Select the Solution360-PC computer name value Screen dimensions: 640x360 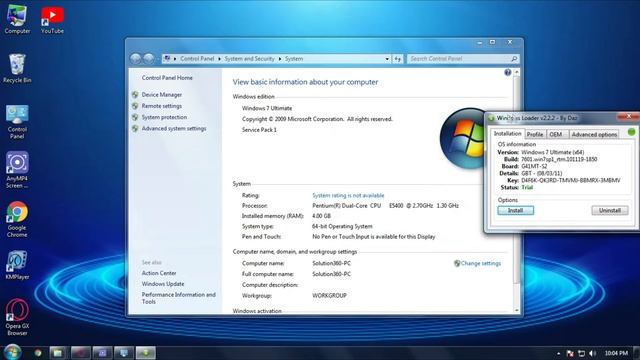pyautogui.click(x=331, y=264)
